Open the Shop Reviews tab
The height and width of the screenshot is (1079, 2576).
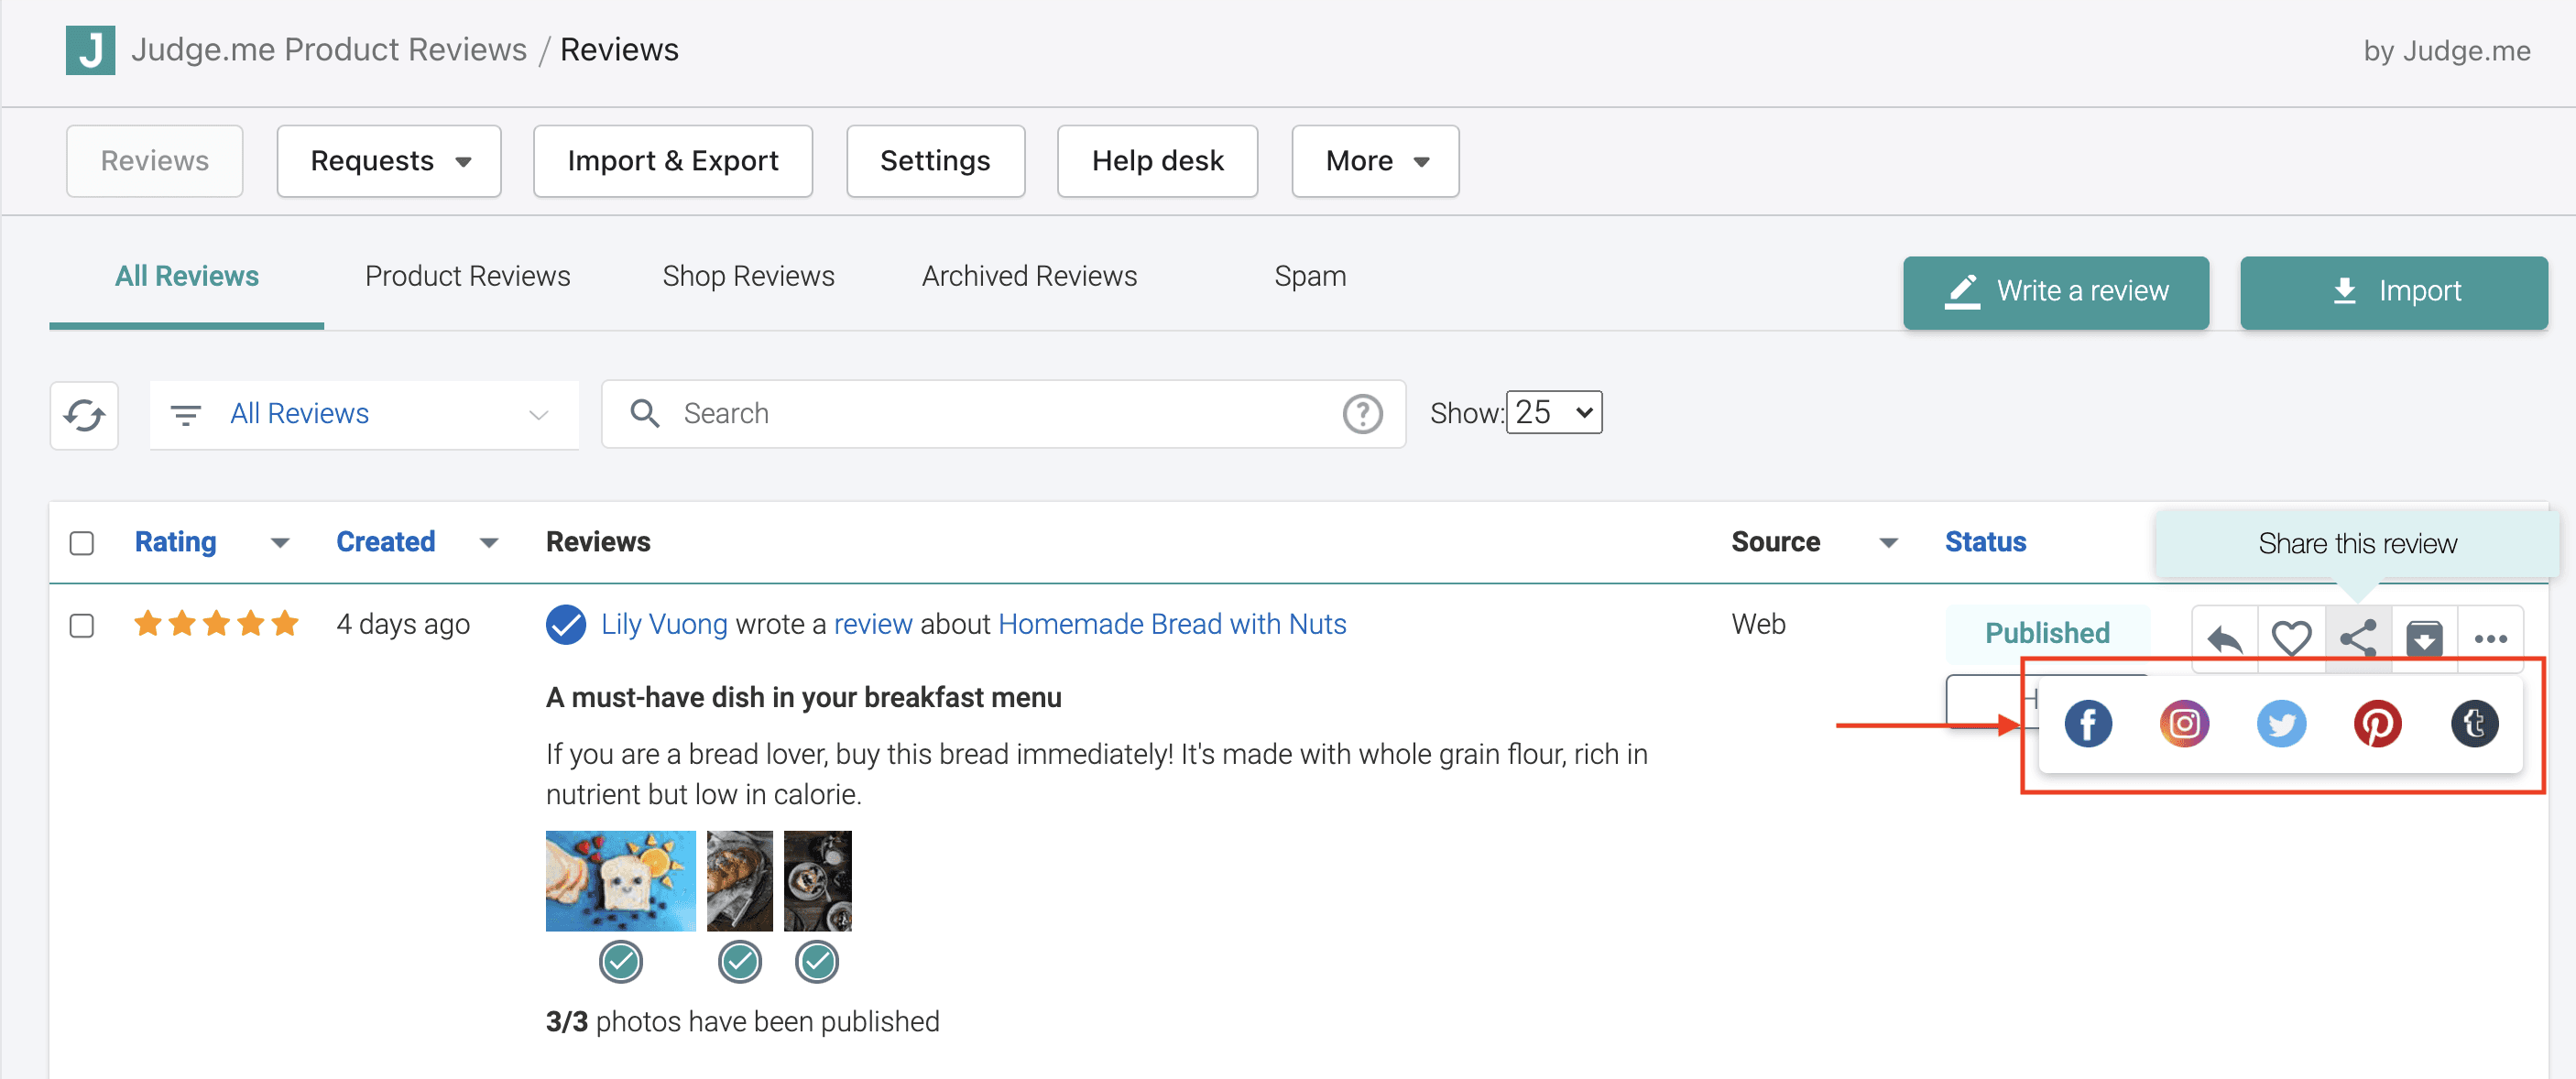tap(748, 276)
